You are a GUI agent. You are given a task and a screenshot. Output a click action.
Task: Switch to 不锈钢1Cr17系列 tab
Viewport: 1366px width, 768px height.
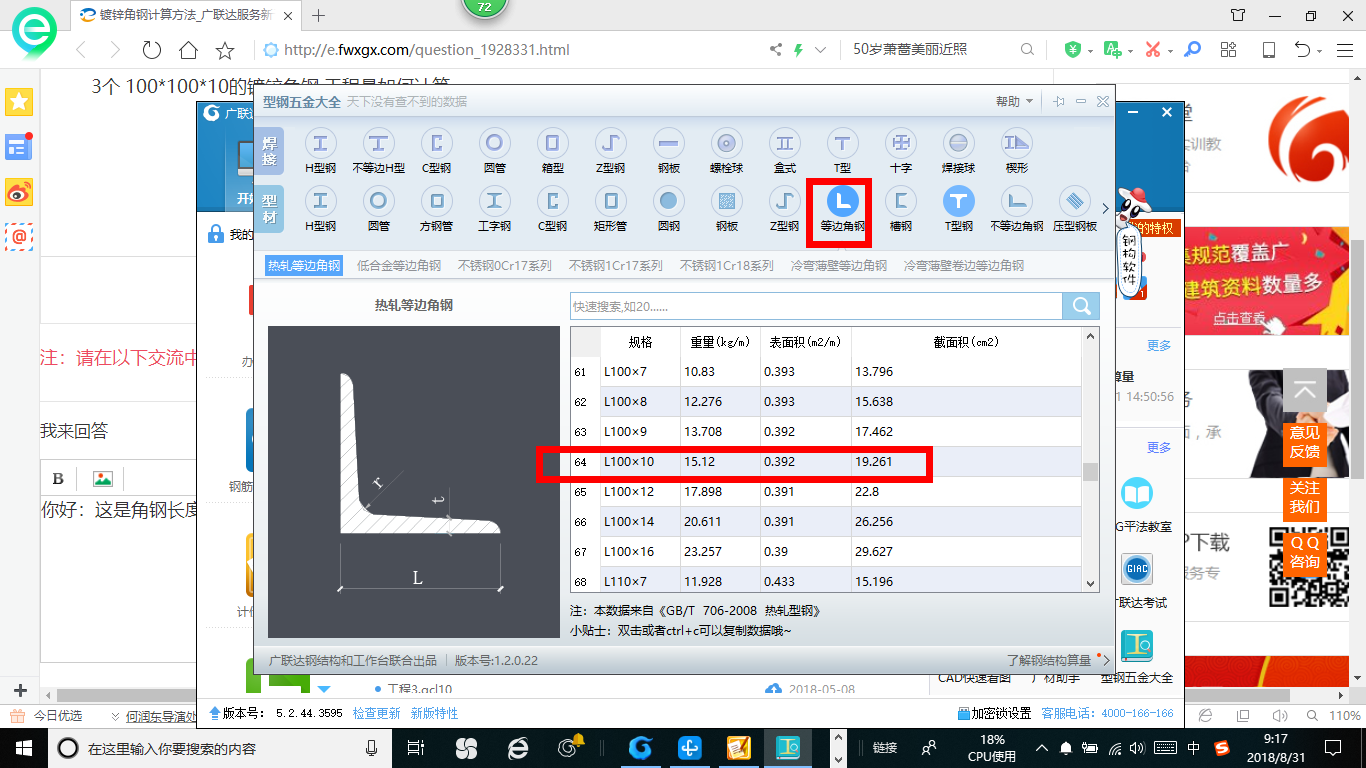coord(616,265)
